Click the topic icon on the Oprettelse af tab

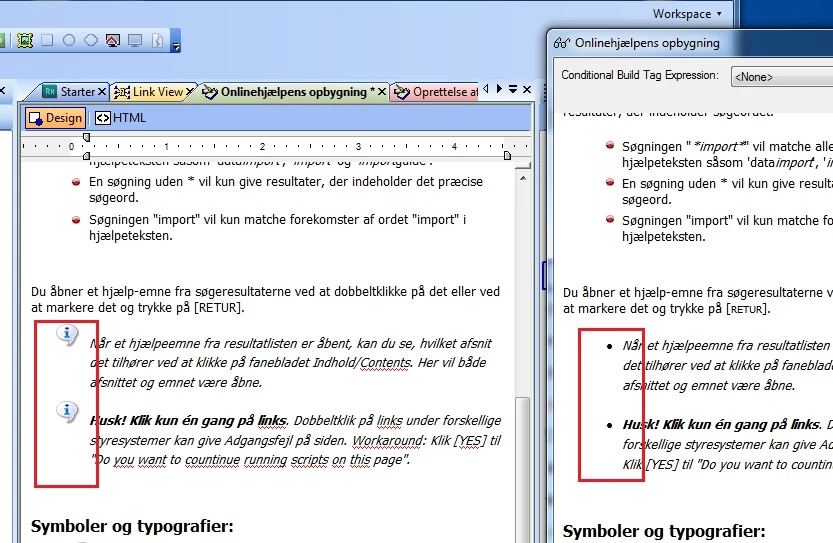point(402,92)
